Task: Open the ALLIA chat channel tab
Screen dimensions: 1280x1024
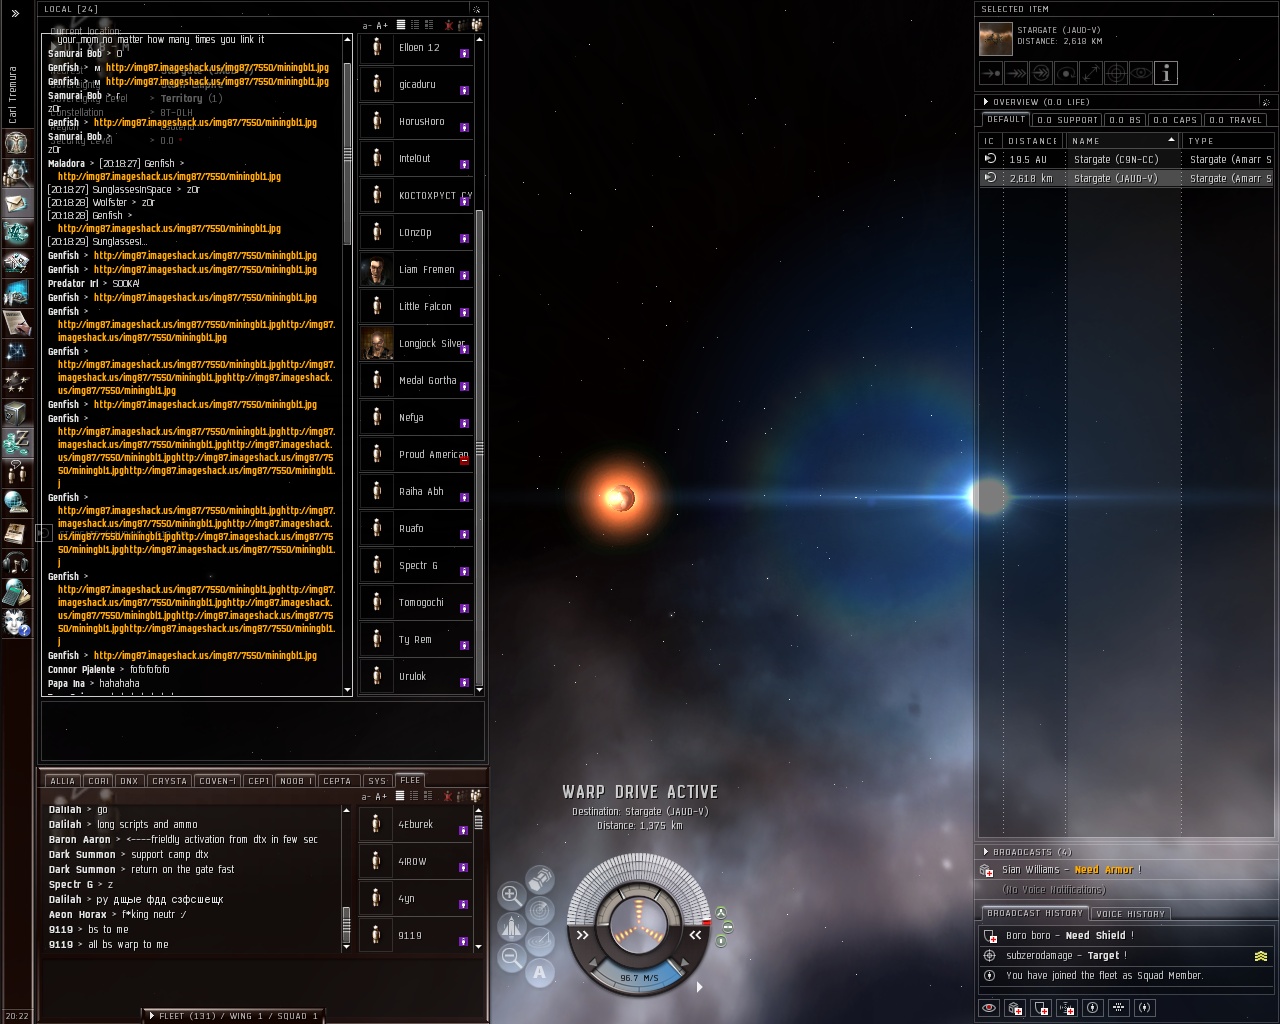Action: pos(62,781)
